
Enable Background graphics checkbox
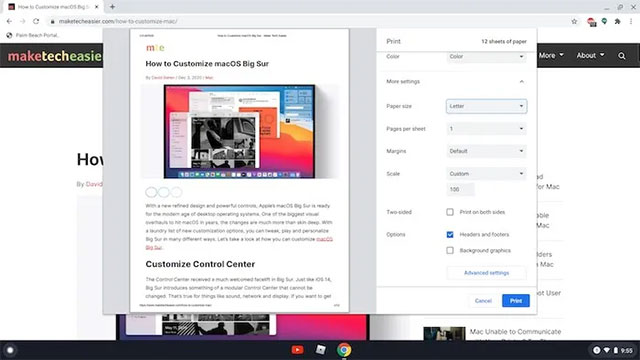450,251
